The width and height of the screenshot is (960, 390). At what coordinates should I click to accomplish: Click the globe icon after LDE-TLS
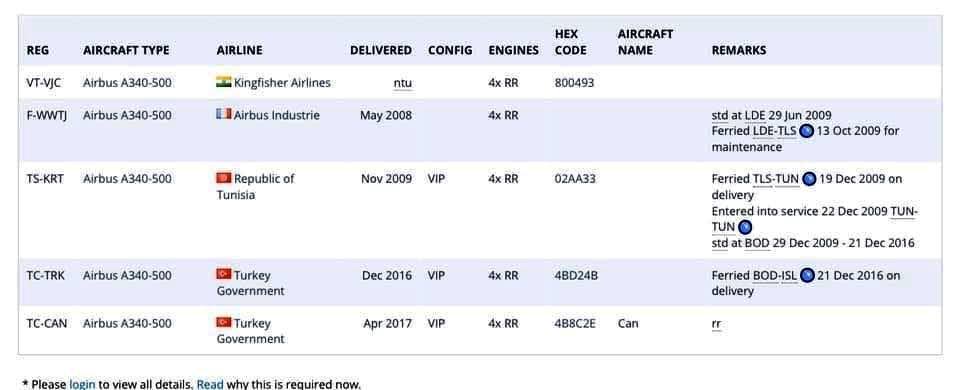pyautogui.click(x=807, y=131)
